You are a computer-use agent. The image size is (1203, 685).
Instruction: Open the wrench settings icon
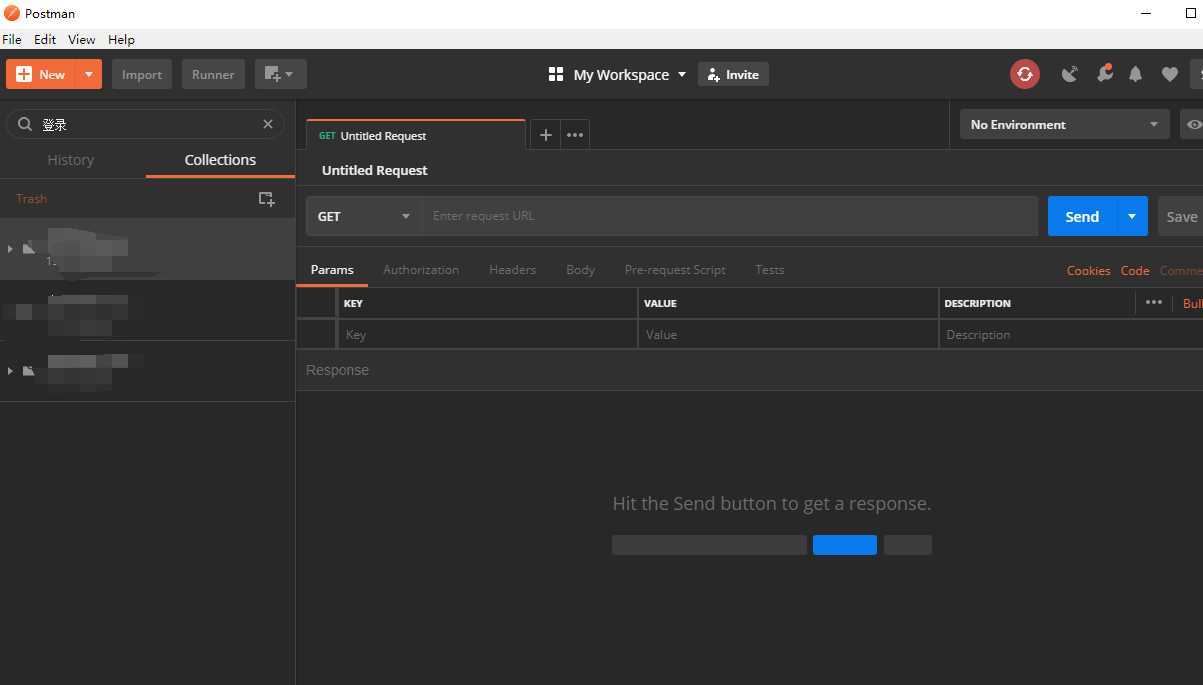[1104, 74]
